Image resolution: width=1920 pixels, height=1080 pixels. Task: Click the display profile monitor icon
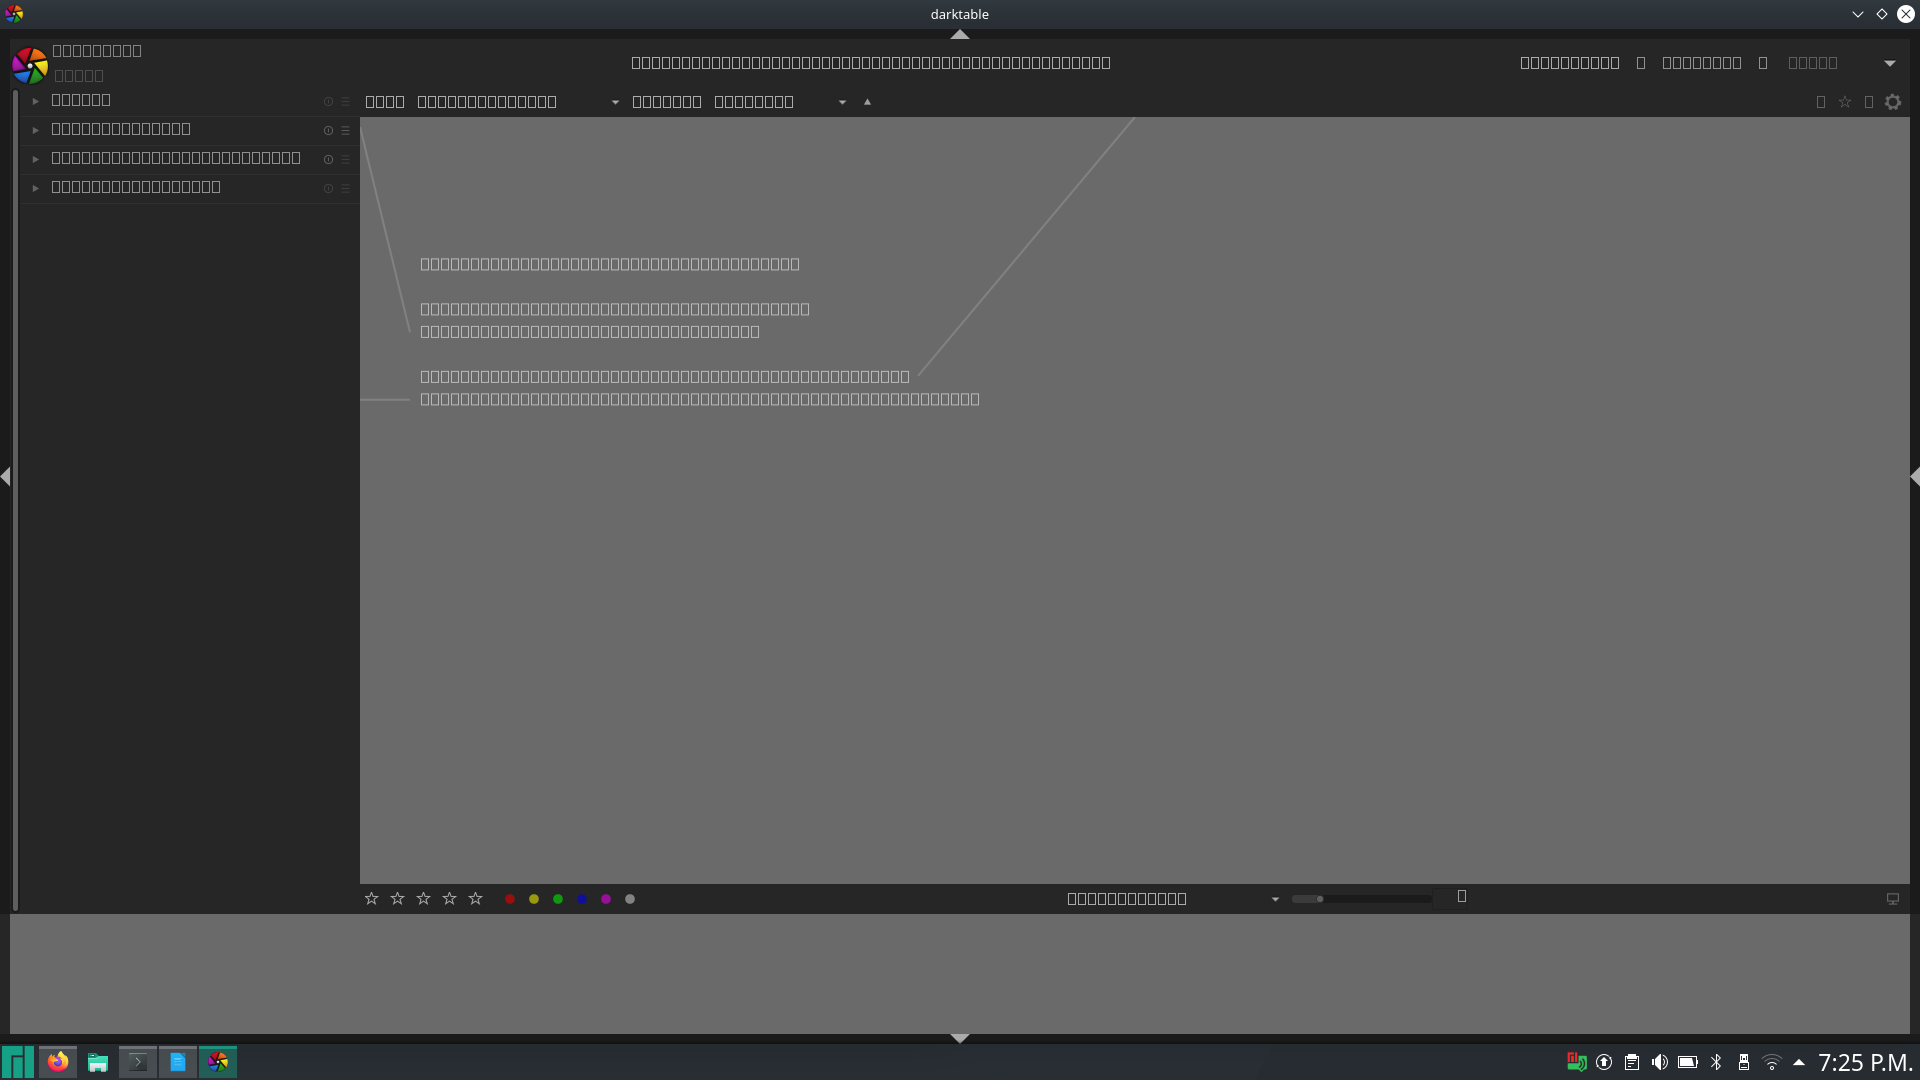[x=1893, y=899]
